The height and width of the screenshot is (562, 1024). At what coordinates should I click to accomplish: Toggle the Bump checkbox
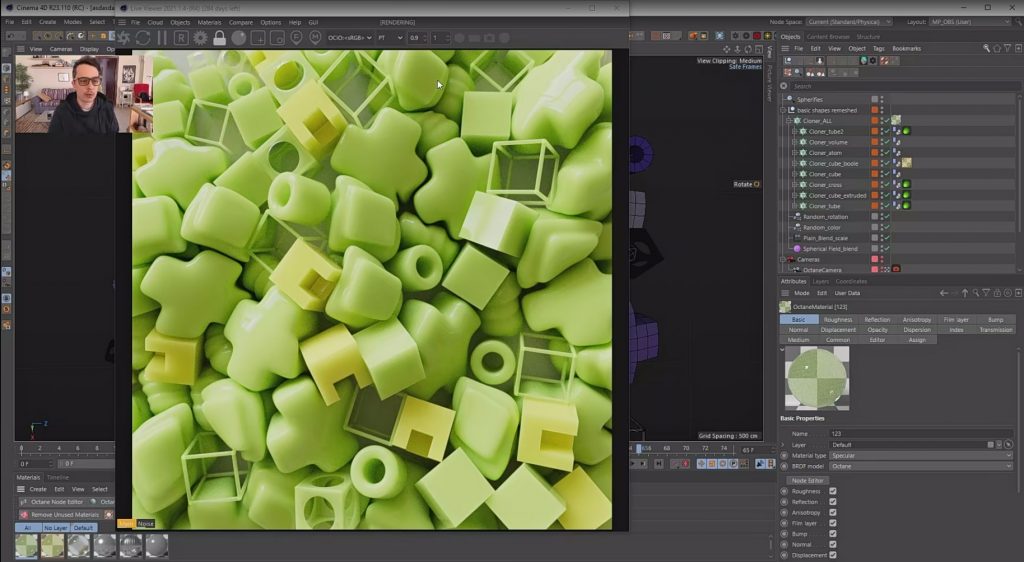[x=833, y=533]
